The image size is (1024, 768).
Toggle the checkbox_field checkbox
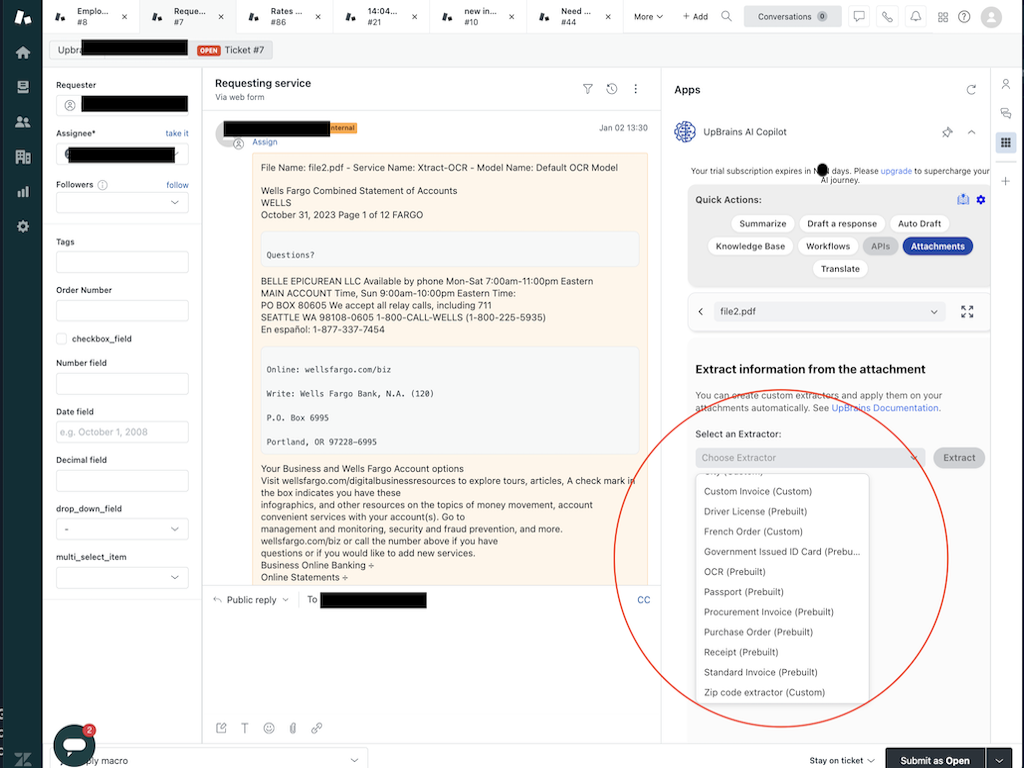click(63, 339)
